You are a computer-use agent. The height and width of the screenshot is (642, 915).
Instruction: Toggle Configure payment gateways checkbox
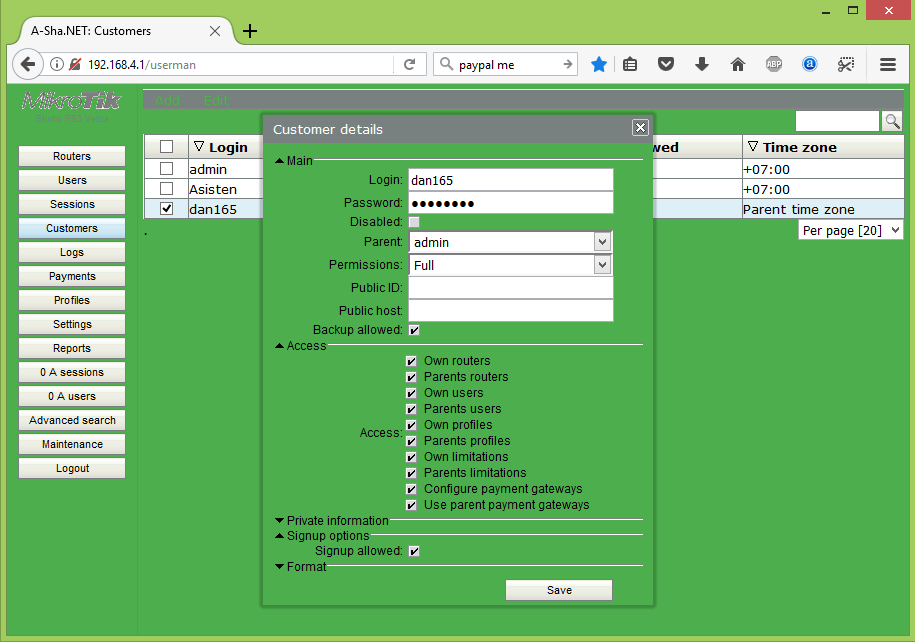pos(411,489)
